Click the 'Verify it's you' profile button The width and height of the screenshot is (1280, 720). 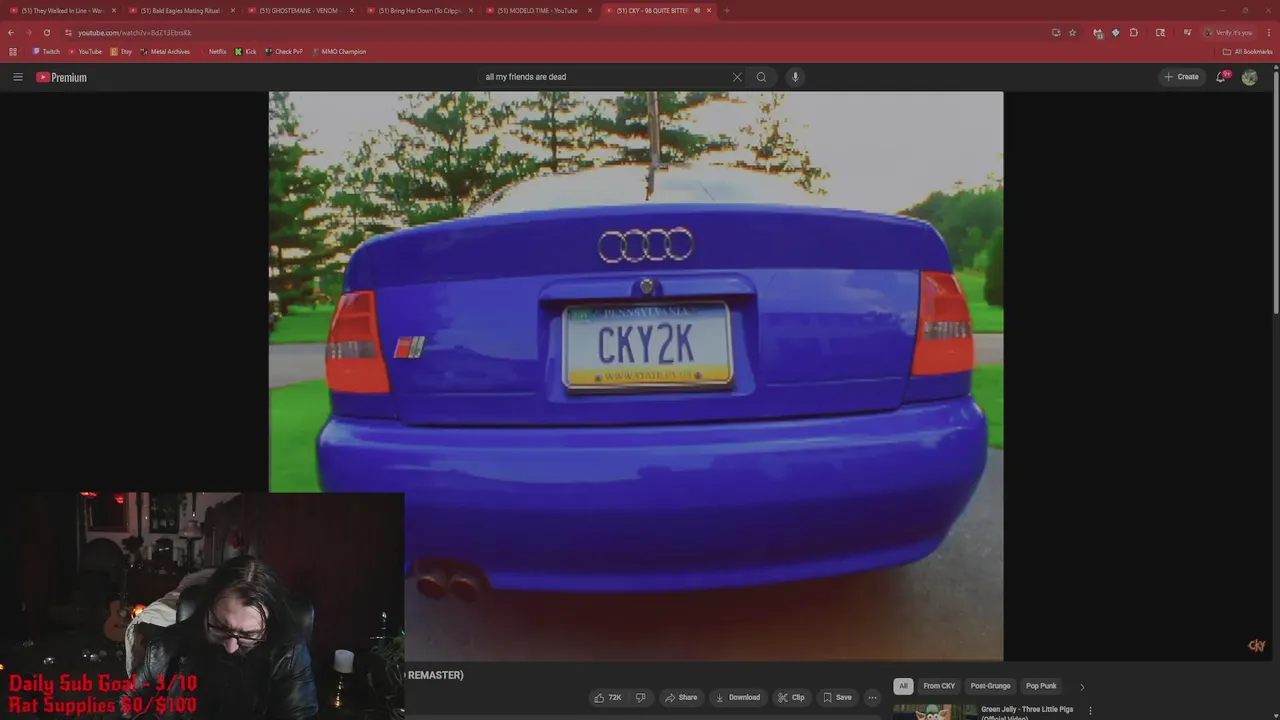point(1229,32)
